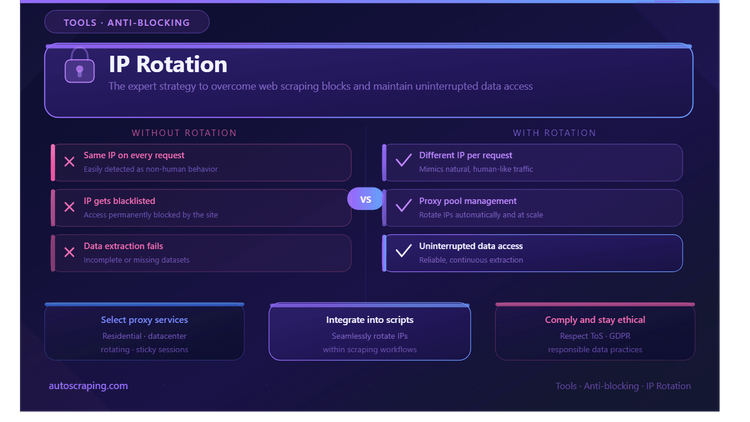Click 'Respect ToS · GDPR' text
Viewport: 750px width, 422px height.
595,336
